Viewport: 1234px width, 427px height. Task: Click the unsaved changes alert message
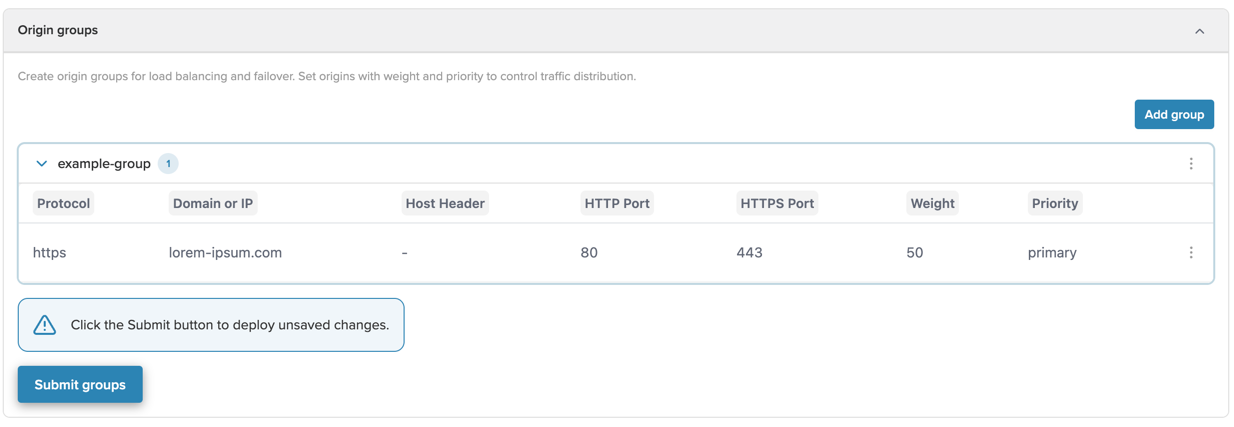[x=229, y=325]
